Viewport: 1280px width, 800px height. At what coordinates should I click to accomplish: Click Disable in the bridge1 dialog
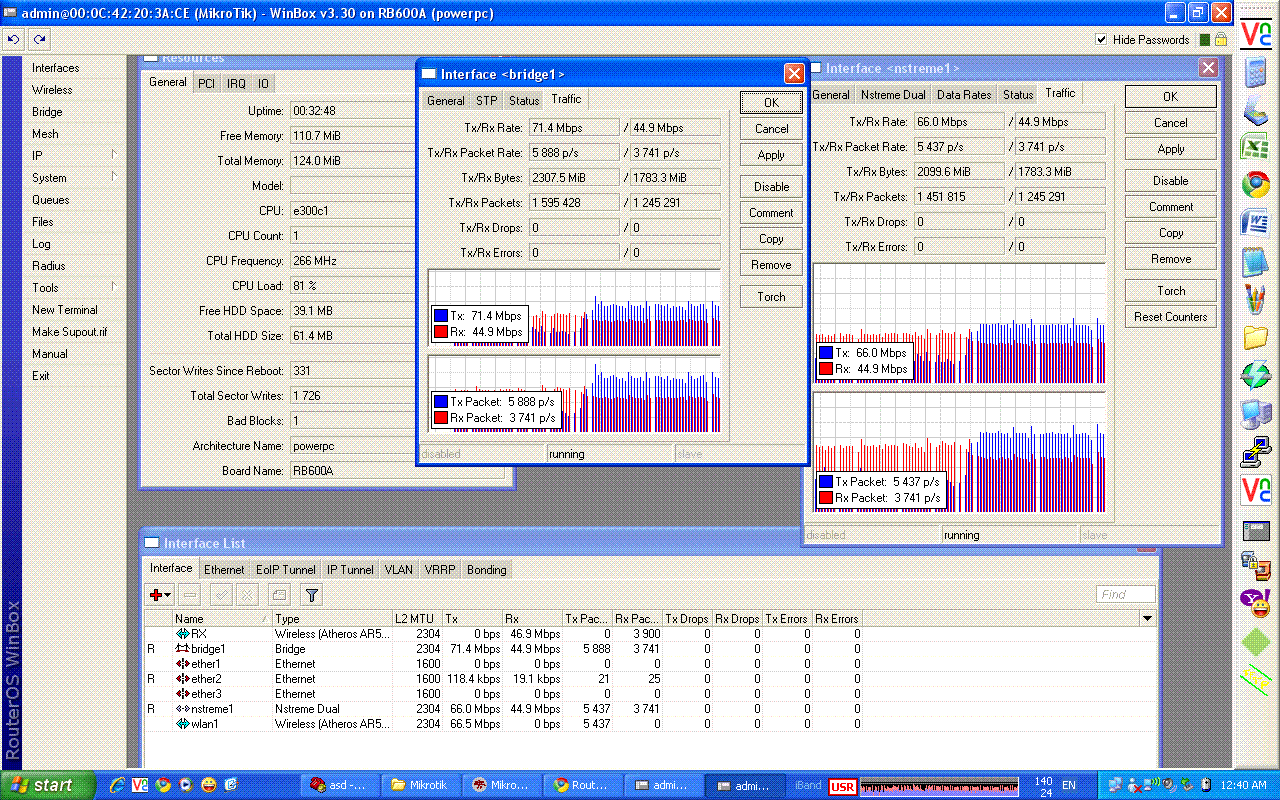coord(771,187)
